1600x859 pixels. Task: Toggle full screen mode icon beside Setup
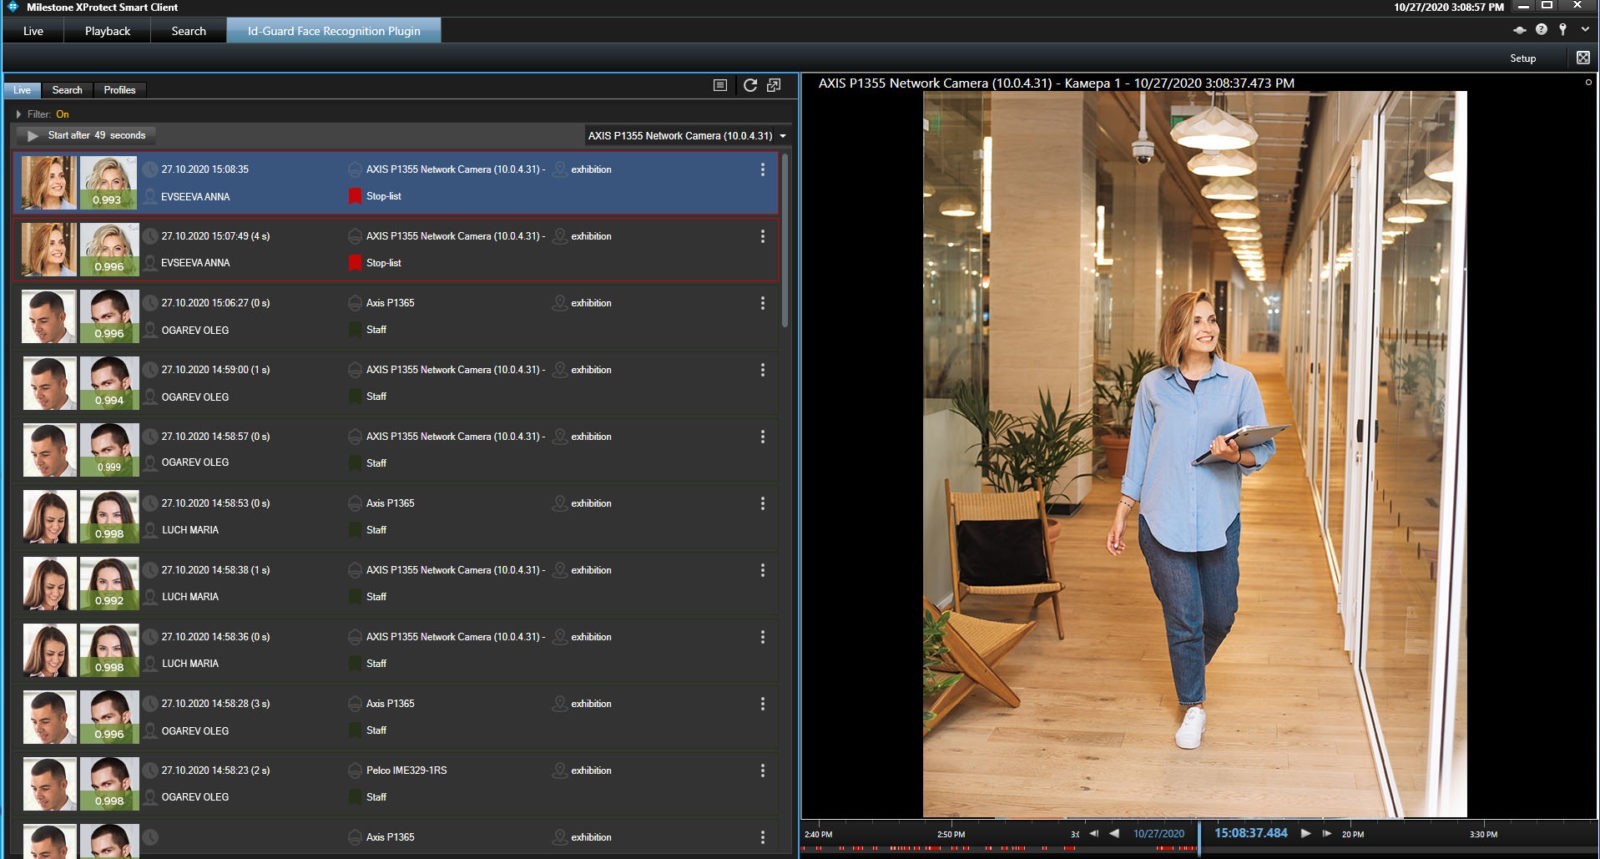click(x=1583, y=58)
